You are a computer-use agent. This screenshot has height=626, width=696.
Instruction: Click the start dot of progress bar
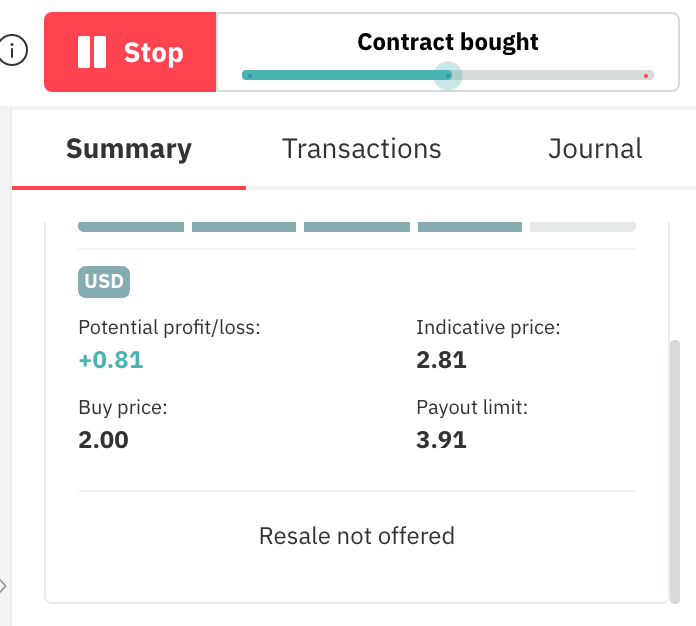click(249, 75)
